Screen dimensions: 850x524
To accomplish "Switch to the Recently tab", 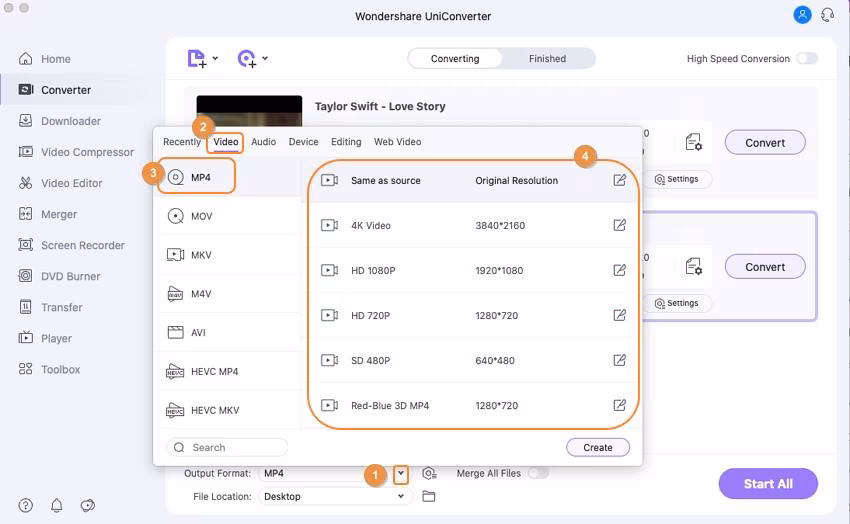I will tap(182, 141).
